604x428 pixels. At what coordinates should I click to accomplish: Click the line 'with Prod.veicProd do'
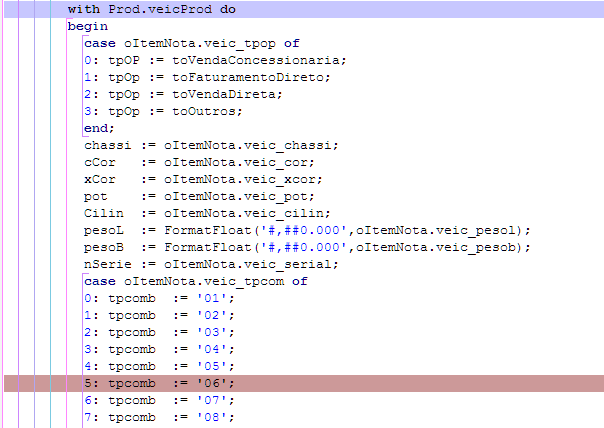(x=152, y=9)
